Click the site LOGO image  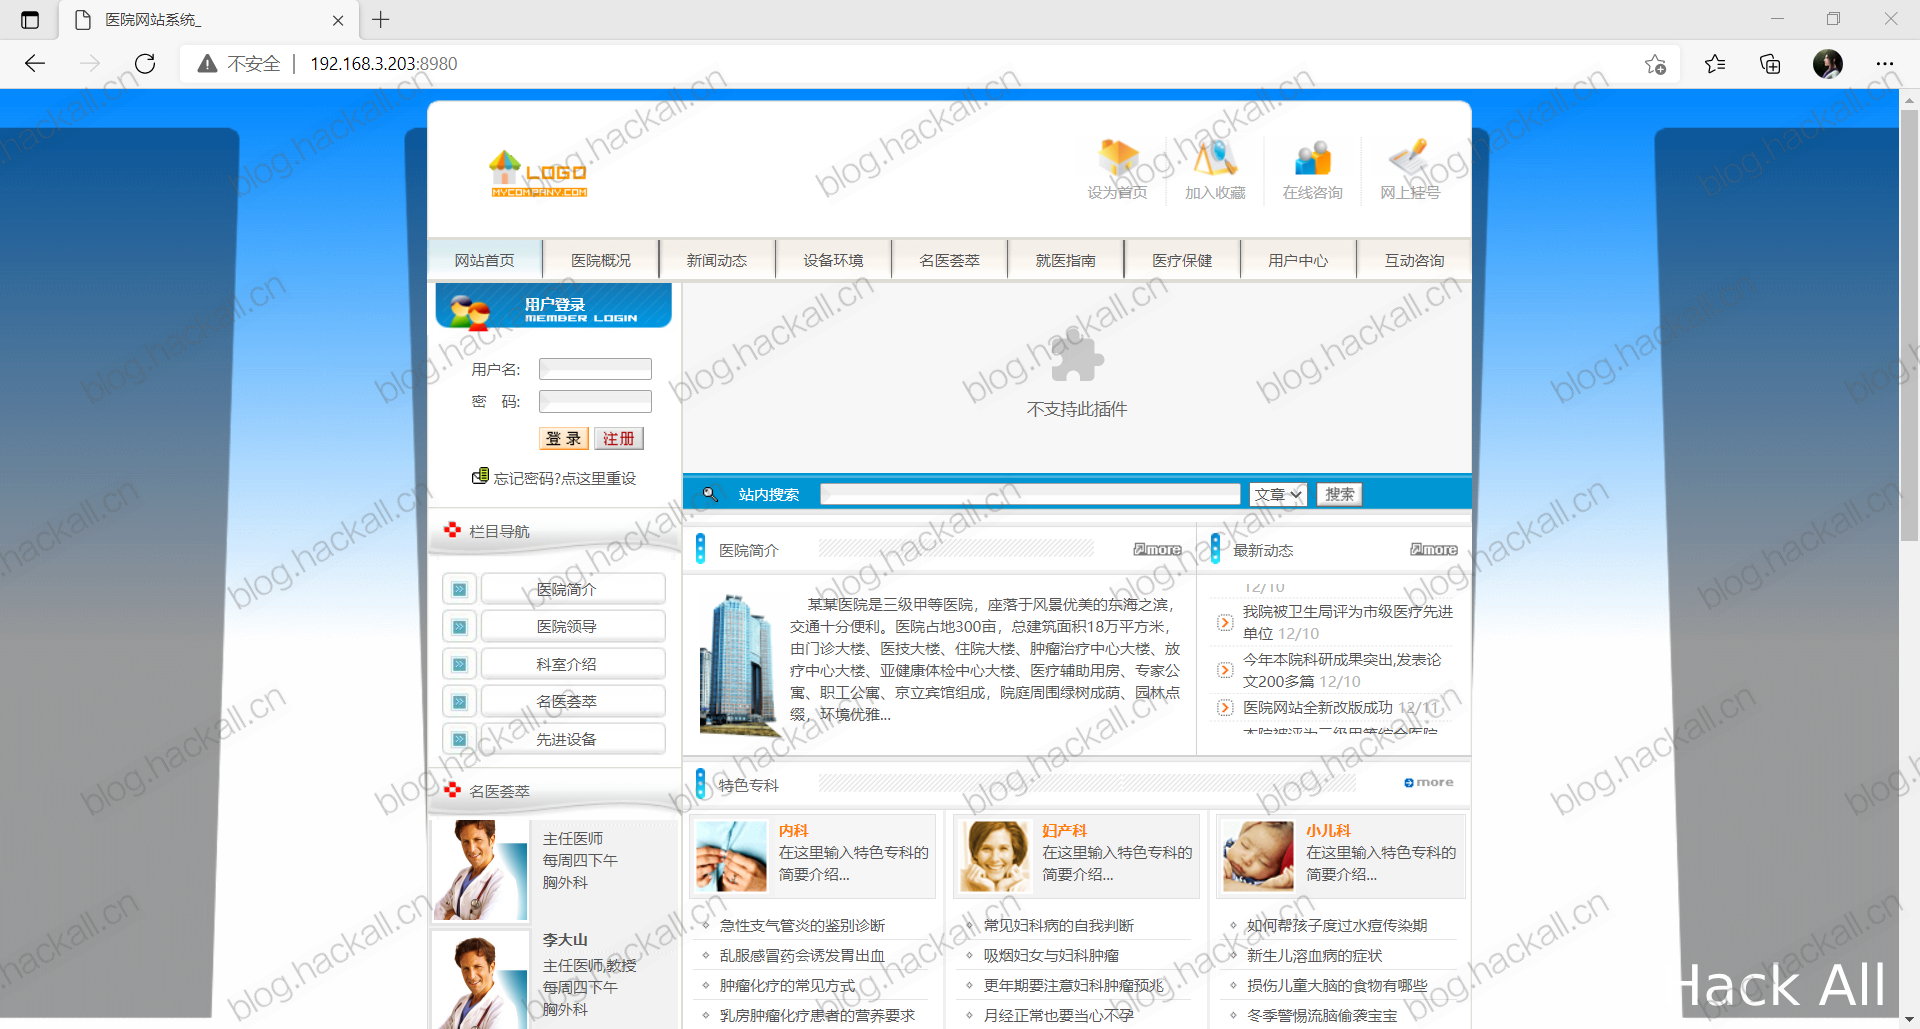[539, 174]
